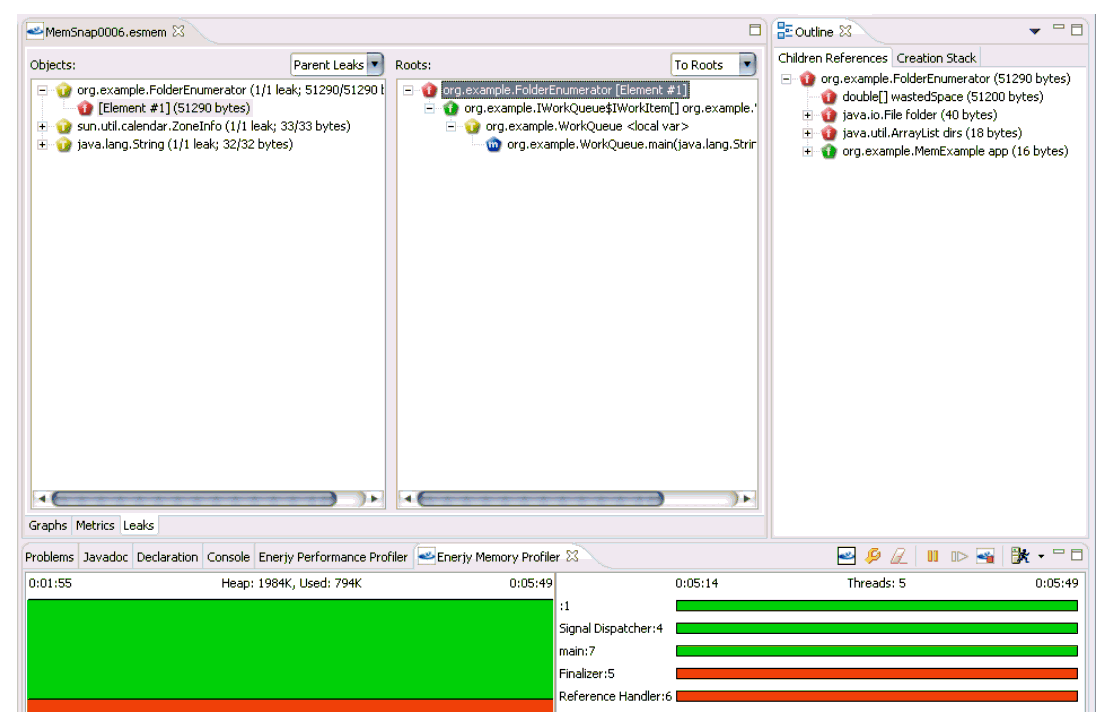Screen dimensions: 1114x717
Task: Pause profiling with the pause icon
Action: (932, 557)
